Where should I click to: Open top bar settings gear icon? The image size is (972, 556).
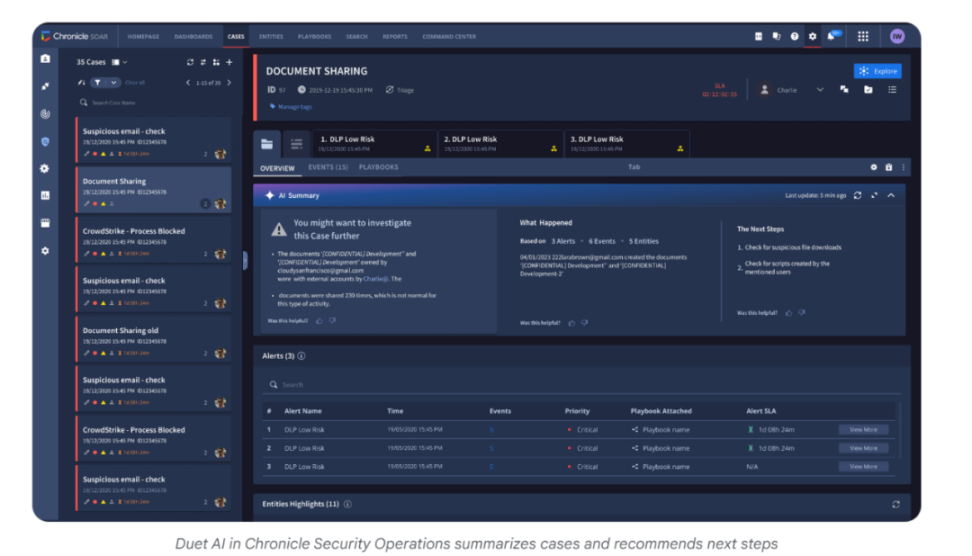pos(813,37)
